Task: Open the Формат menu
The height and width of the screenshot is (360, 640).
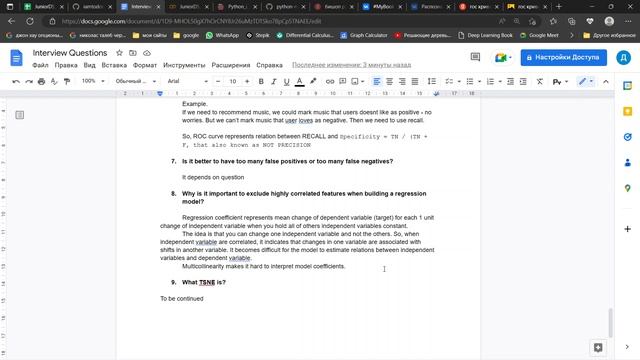Action: point(144,65)
